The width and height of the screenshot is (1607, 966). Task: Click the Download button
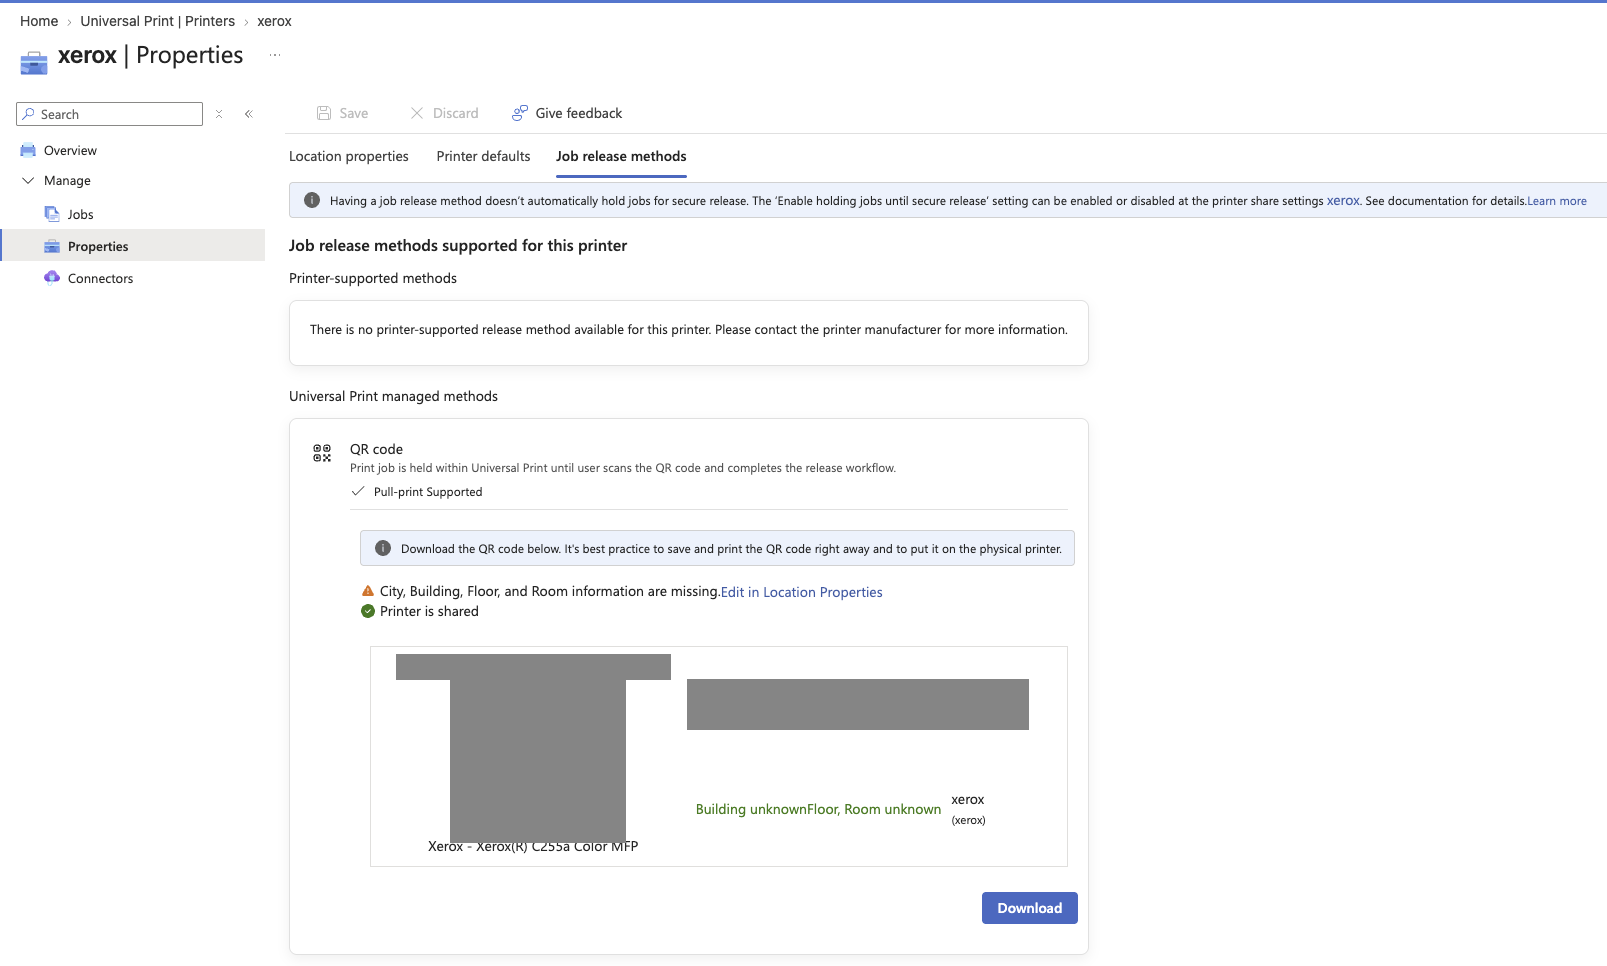pos(1030,908)
